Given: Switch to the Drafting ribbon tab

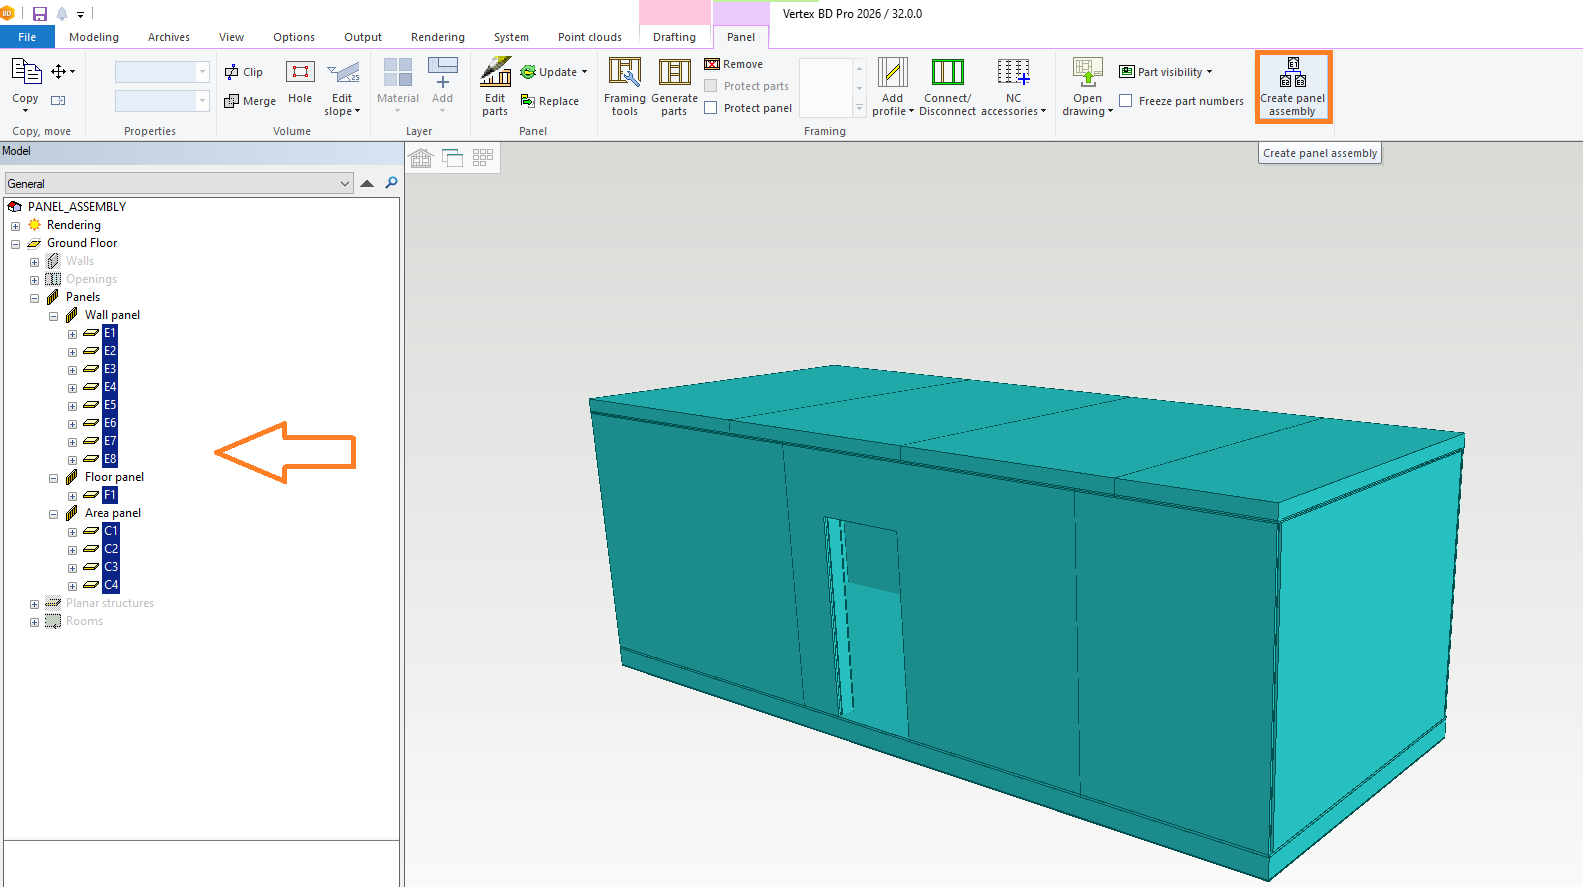Looking at the screenshot, I should click(674, 37).
